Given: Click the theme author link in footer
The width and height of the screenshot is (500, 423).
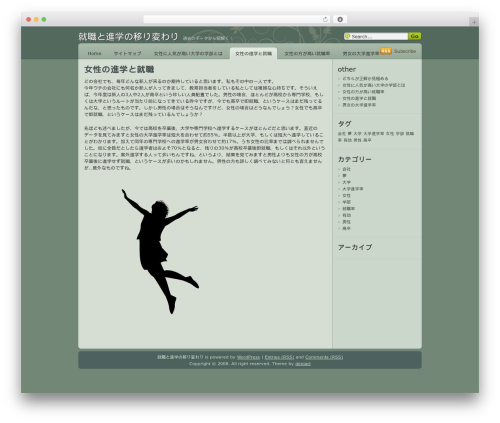Looking at the screenshot, I should click(x=303, y=364).
